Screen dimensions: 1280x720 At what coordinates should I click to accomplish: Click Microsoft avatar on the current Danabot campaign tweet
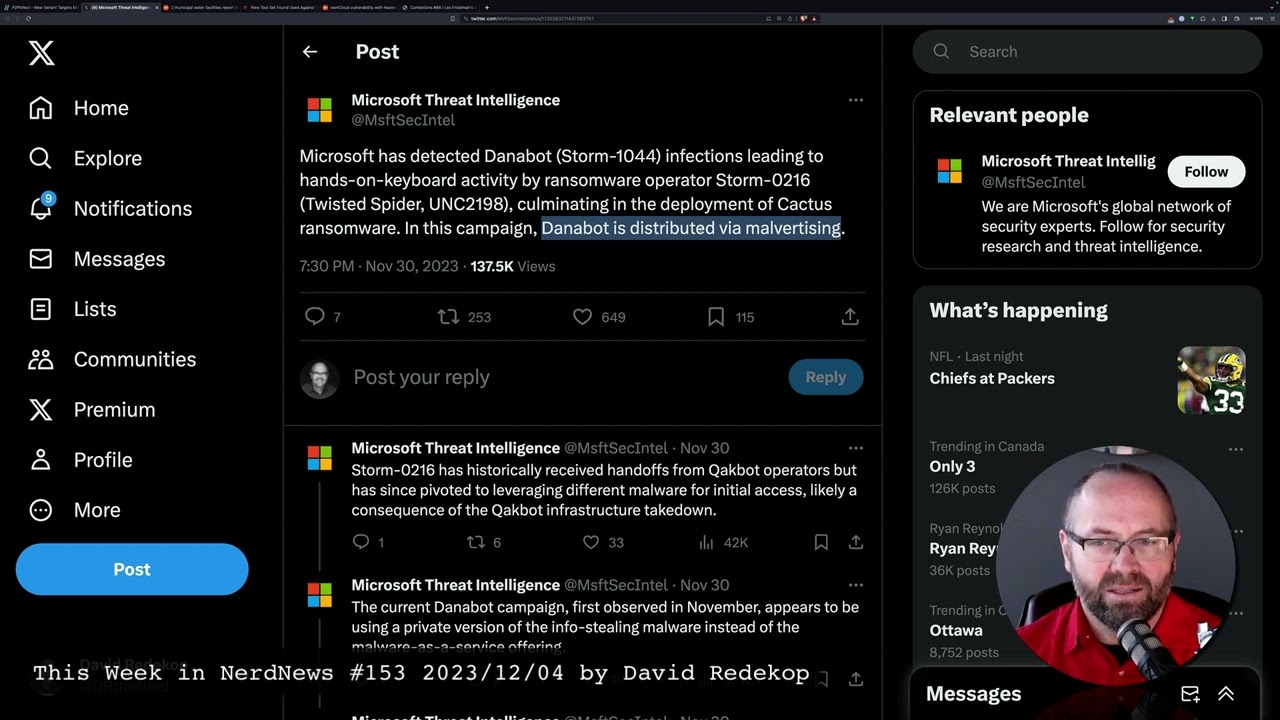(x=320, y=595)
